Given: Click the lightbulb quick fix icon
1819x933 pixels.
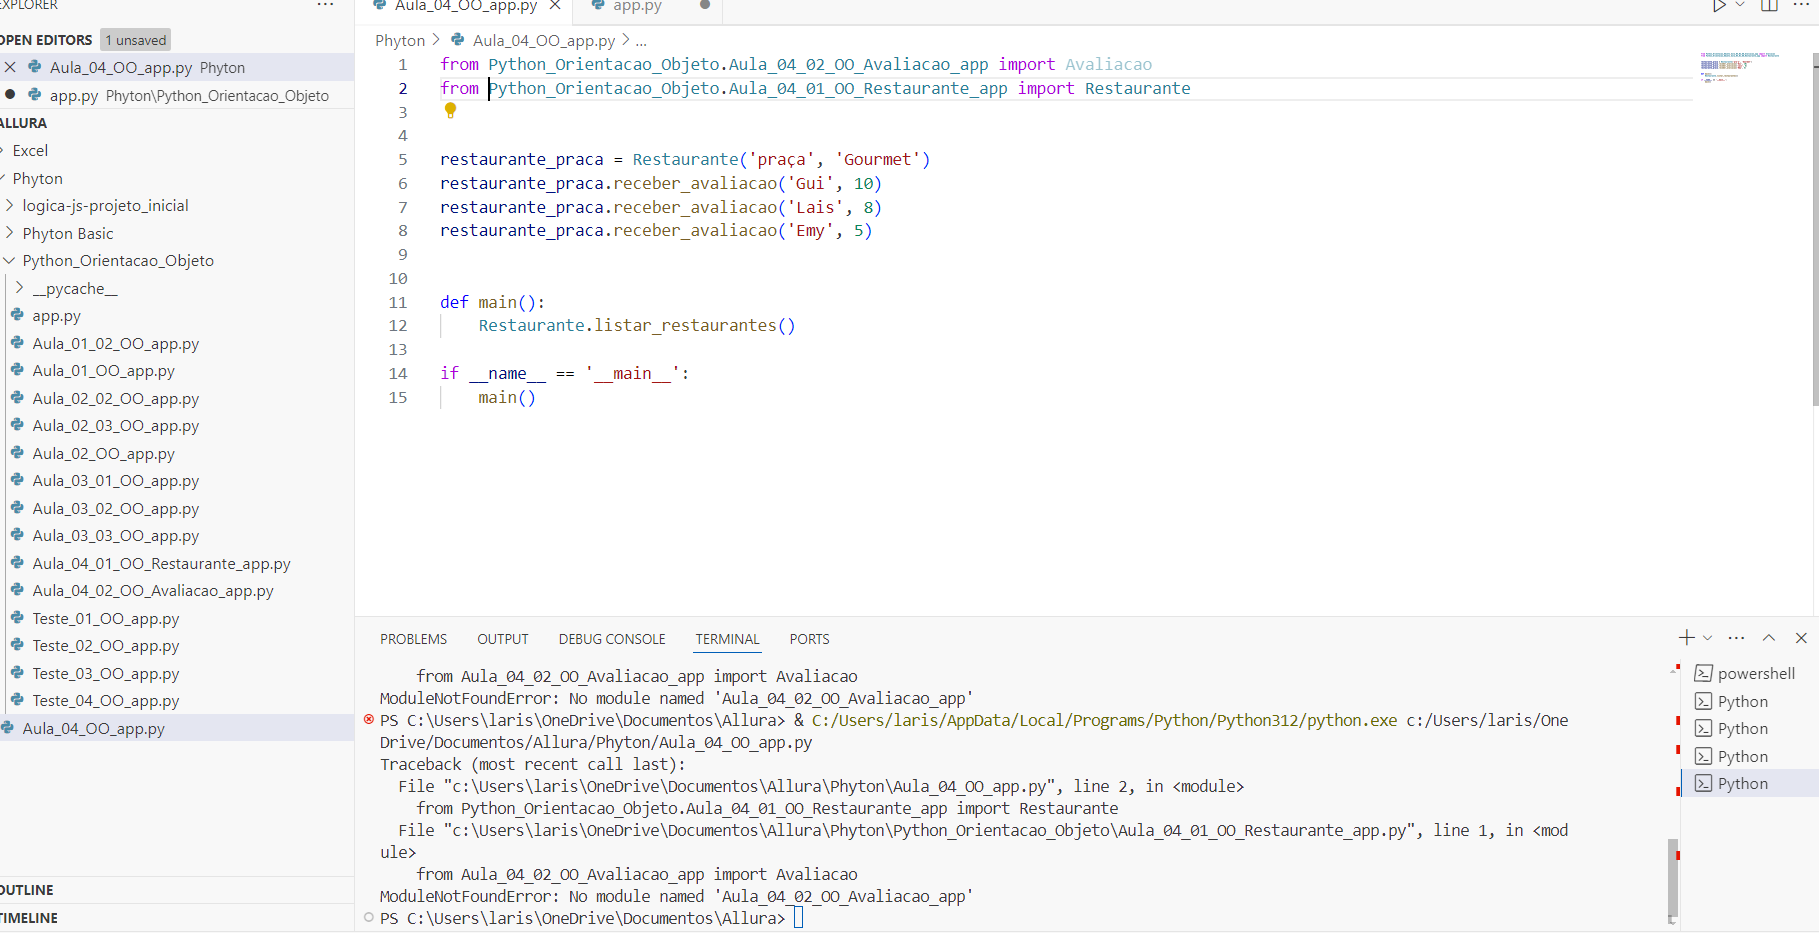Looking at the screenshot, I should 450,111.
